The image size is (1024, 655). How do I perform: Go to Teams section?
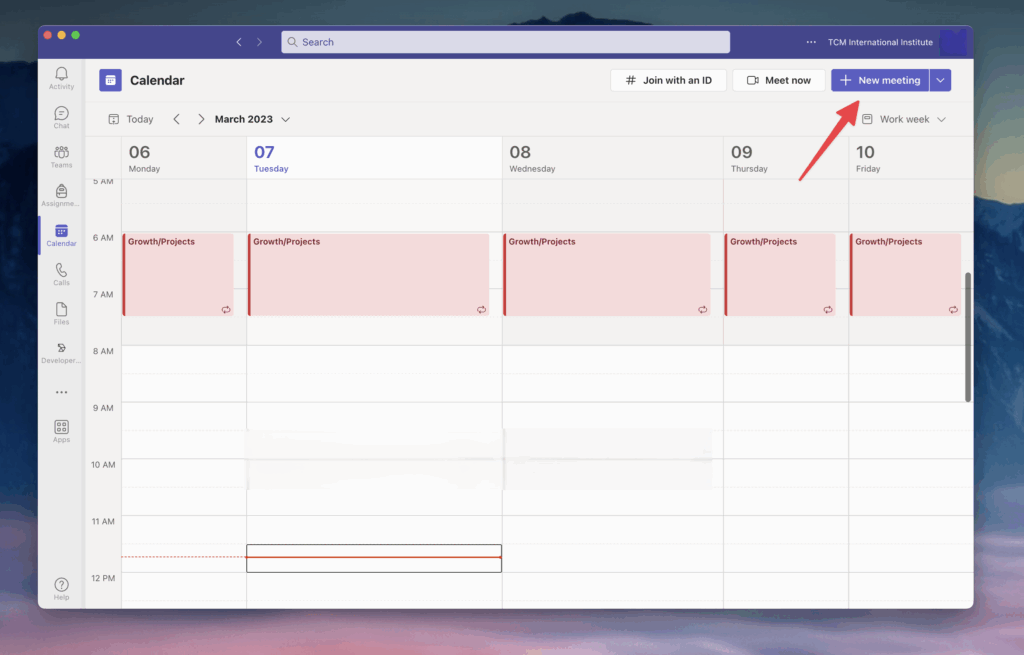61,156
